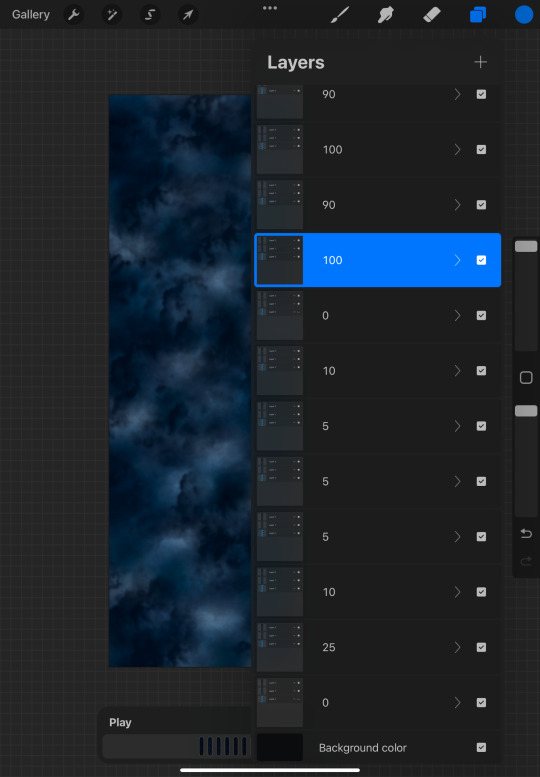540x777 pixels.
Task: Activate the Selection tool S icon
Action: tap(150, 15)
